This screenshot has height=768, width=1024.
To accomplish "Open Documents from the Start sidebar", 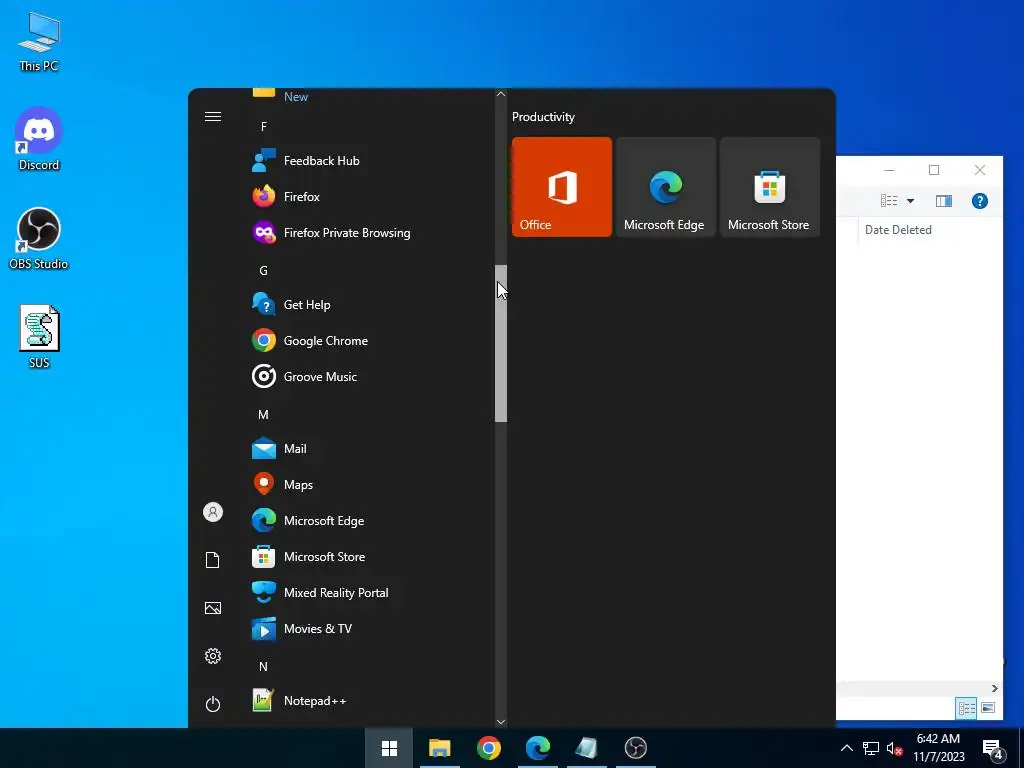I will coord(213,560).
